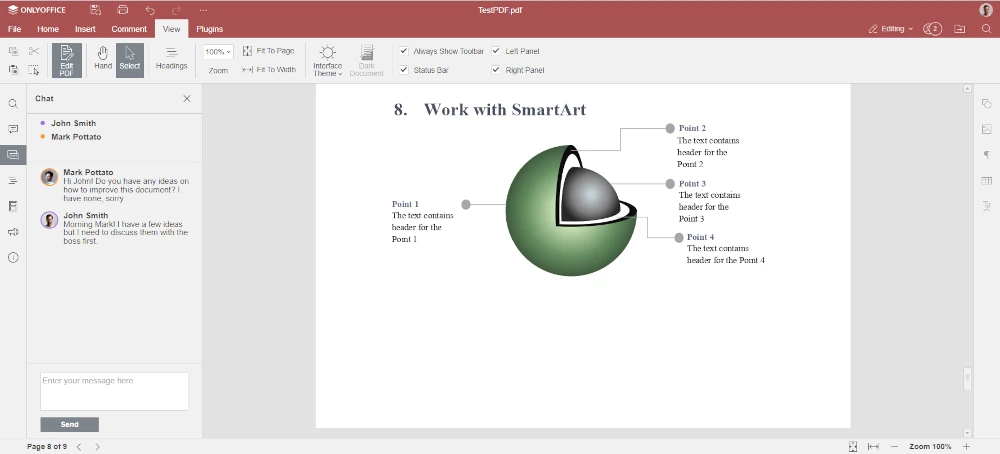Open the Paragraph settings right panel icon

987,154
